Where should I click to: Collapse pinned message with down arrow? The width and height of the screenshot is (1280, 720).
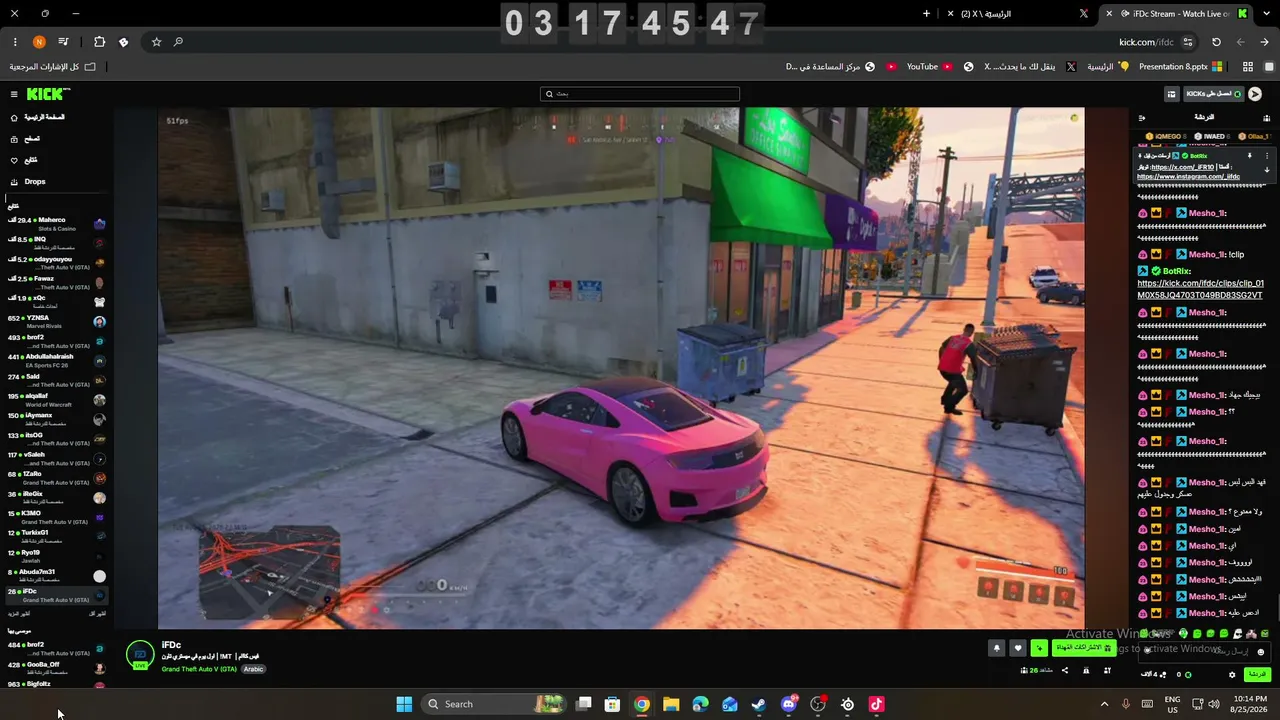coord(1267,170)
